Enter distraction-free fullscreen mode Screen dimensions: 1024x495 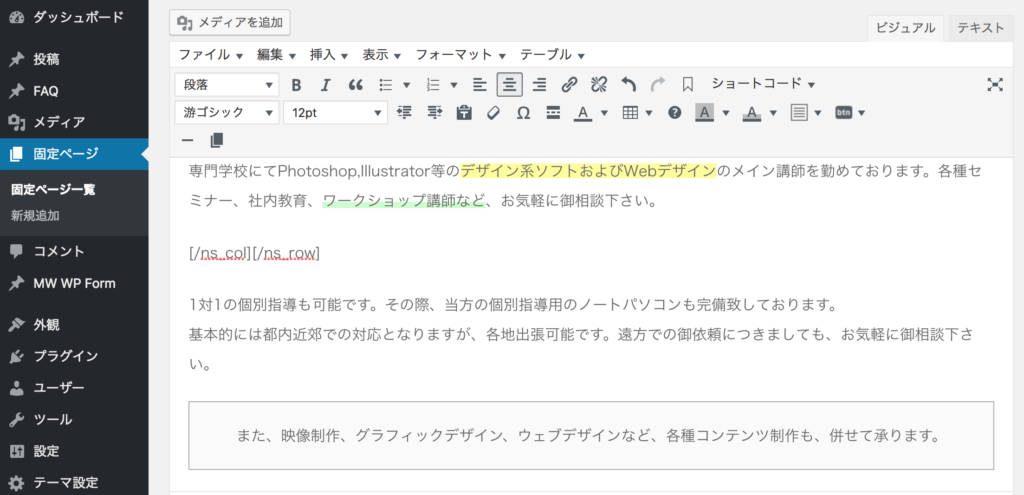click(x=995, y=85)
